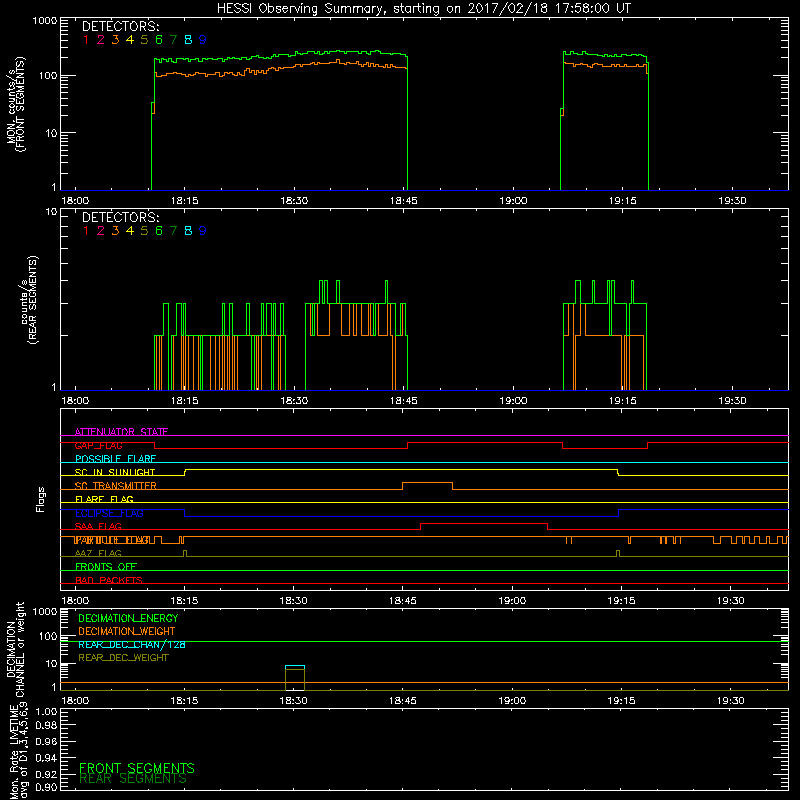The width and height of the screenshot is (800, 800).
Task: Click the DECIMATION_ENERGY legend entry
Action: 128,618
